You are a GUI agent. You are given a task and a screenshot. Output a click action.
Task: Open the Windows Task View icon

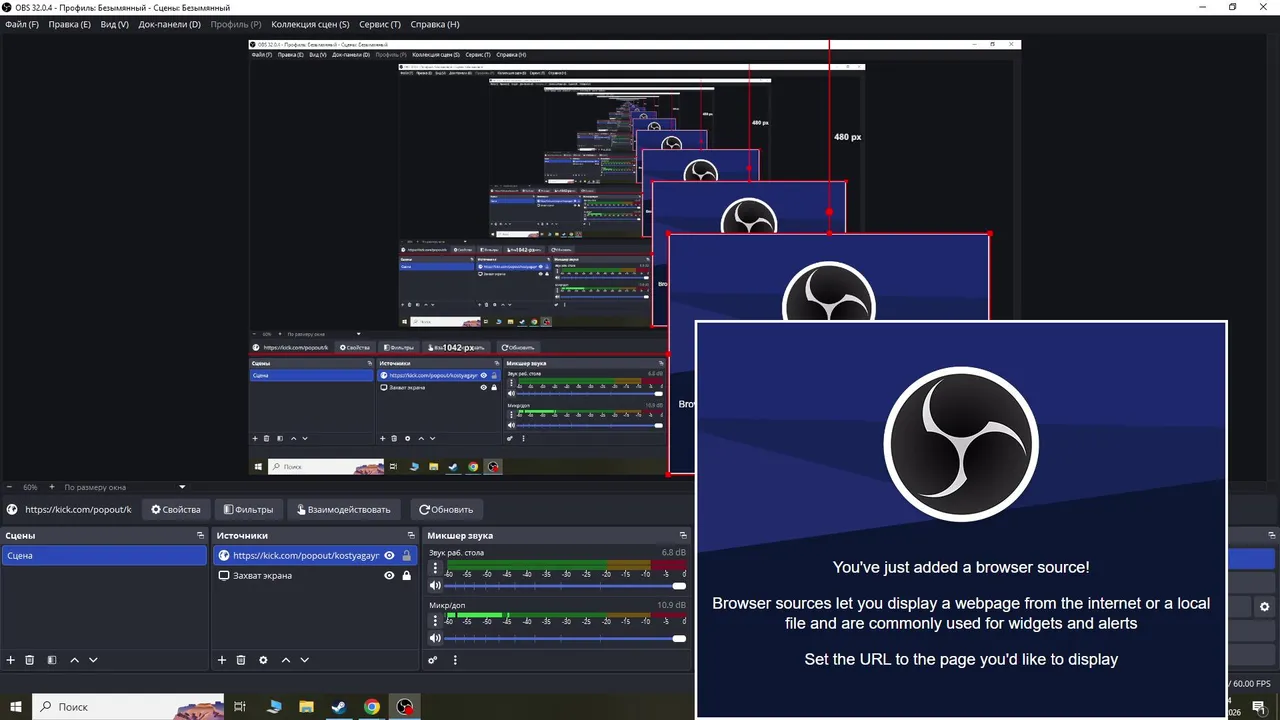(x=240, y=707)
